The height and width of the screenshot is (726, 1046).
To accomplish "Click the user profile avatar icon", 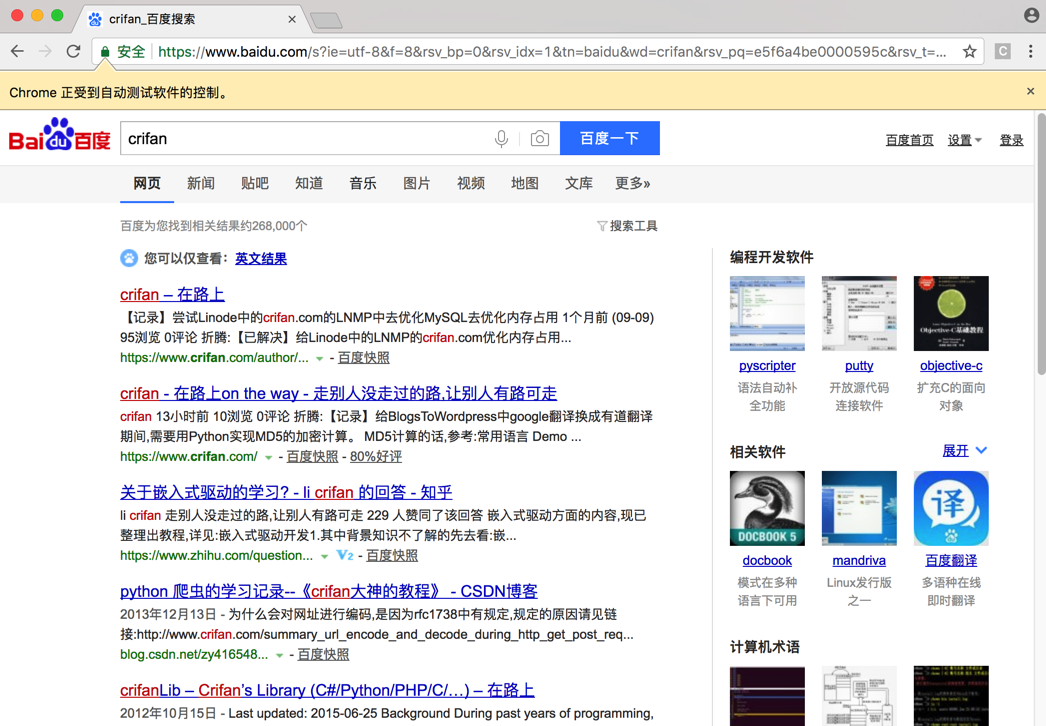I will point(1031,15).
